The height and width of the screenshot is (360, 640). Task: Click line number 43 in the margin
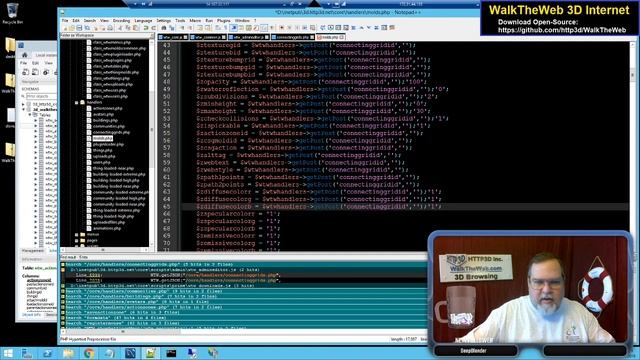click(166, 45)
